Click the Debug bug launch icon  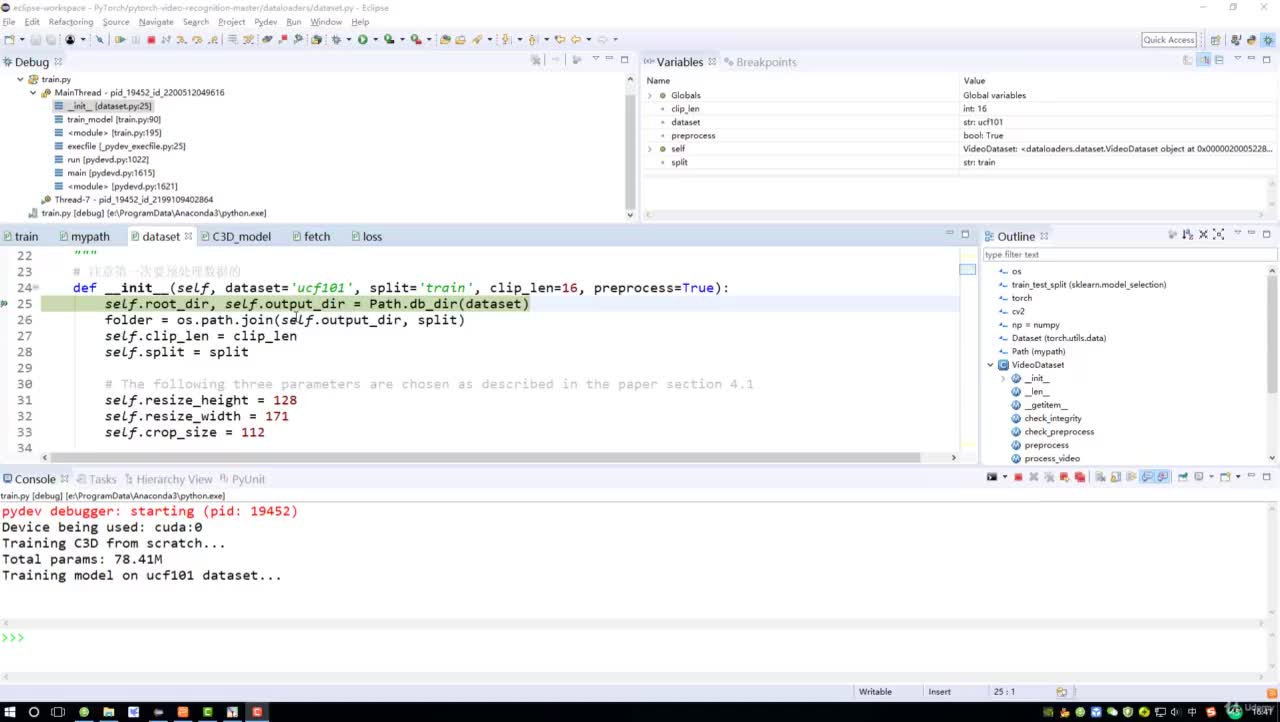[x=335, y=40]
